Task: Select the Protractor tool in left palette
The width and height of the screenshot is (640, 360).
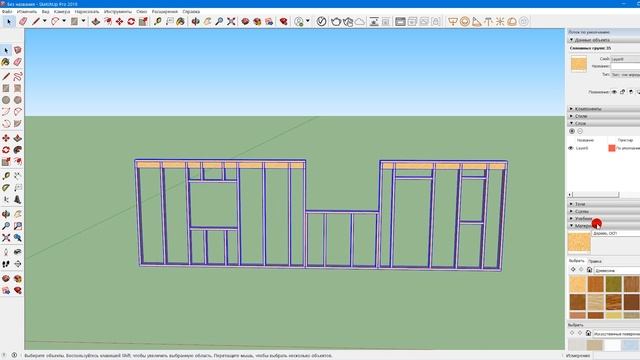Action: (x=6, y=187)
